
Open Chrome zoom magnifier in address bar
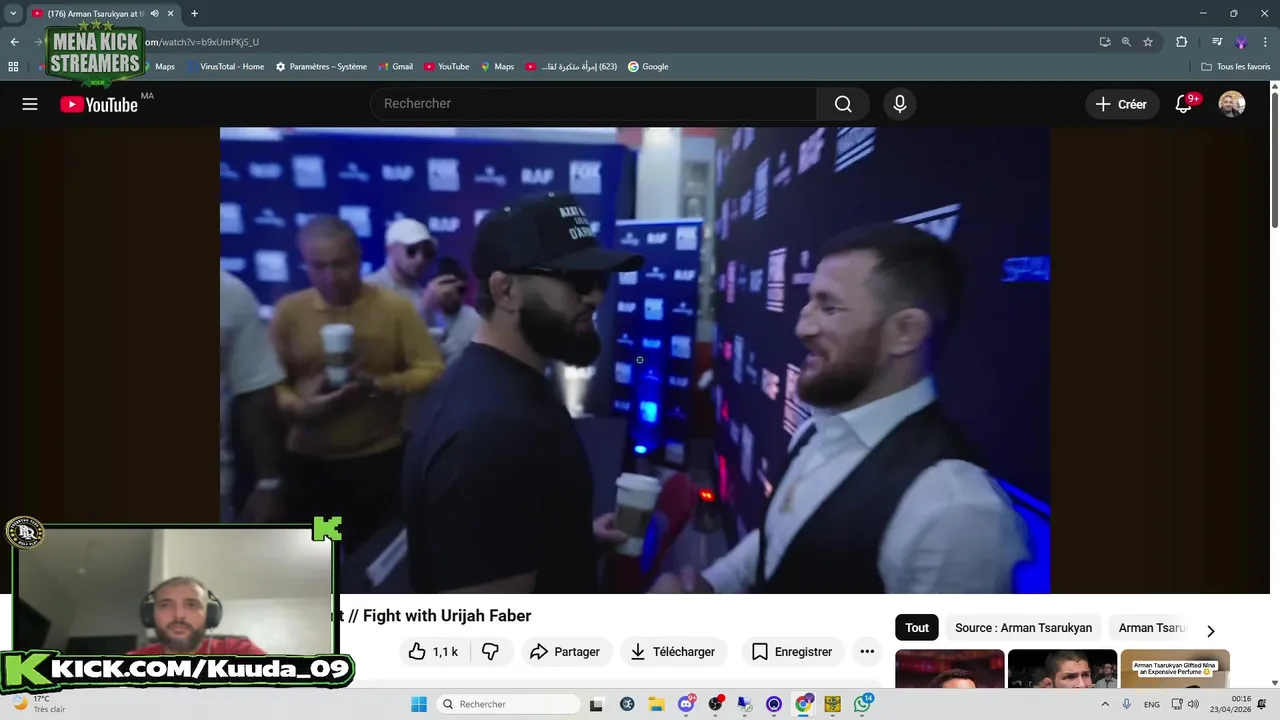[x=1126, y=42]
